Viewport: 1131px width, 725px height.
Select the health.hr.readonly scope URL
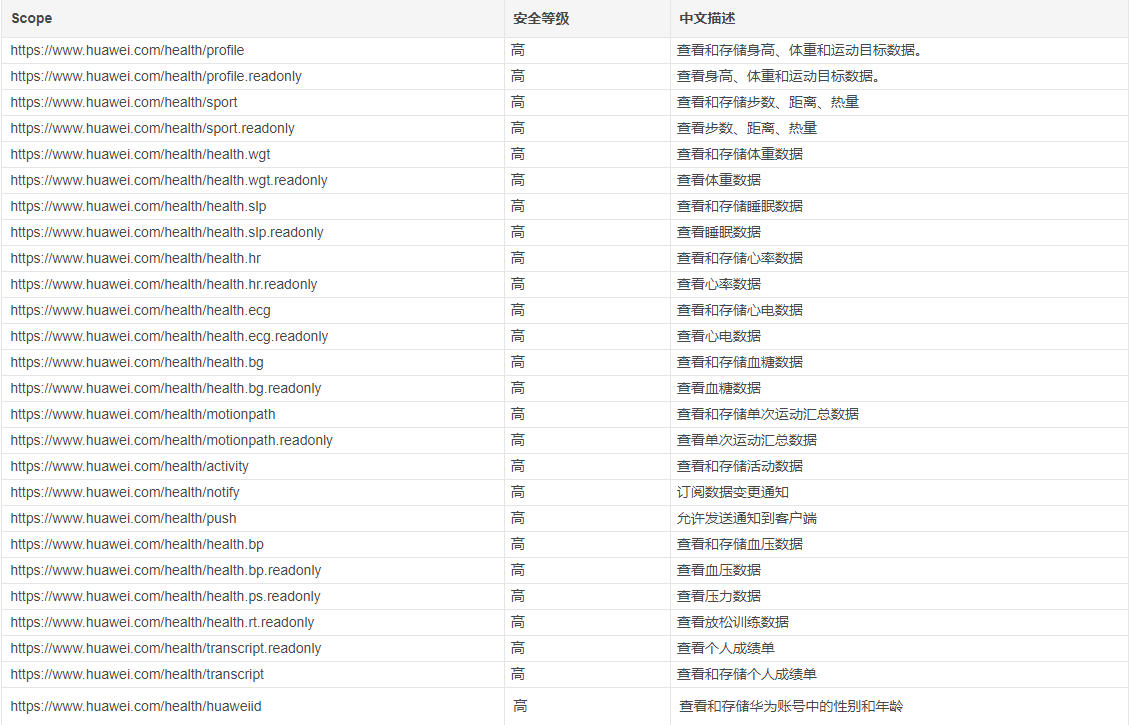click(164, 284)
